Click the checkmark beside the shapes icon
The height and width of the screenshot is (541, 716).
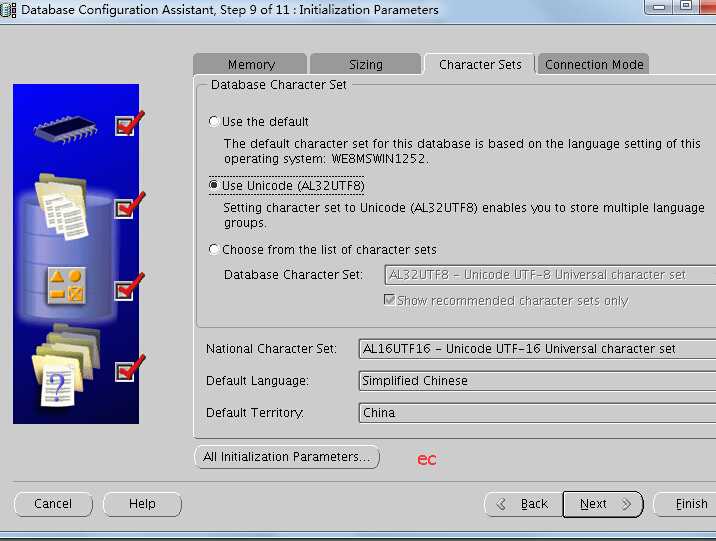130,286
